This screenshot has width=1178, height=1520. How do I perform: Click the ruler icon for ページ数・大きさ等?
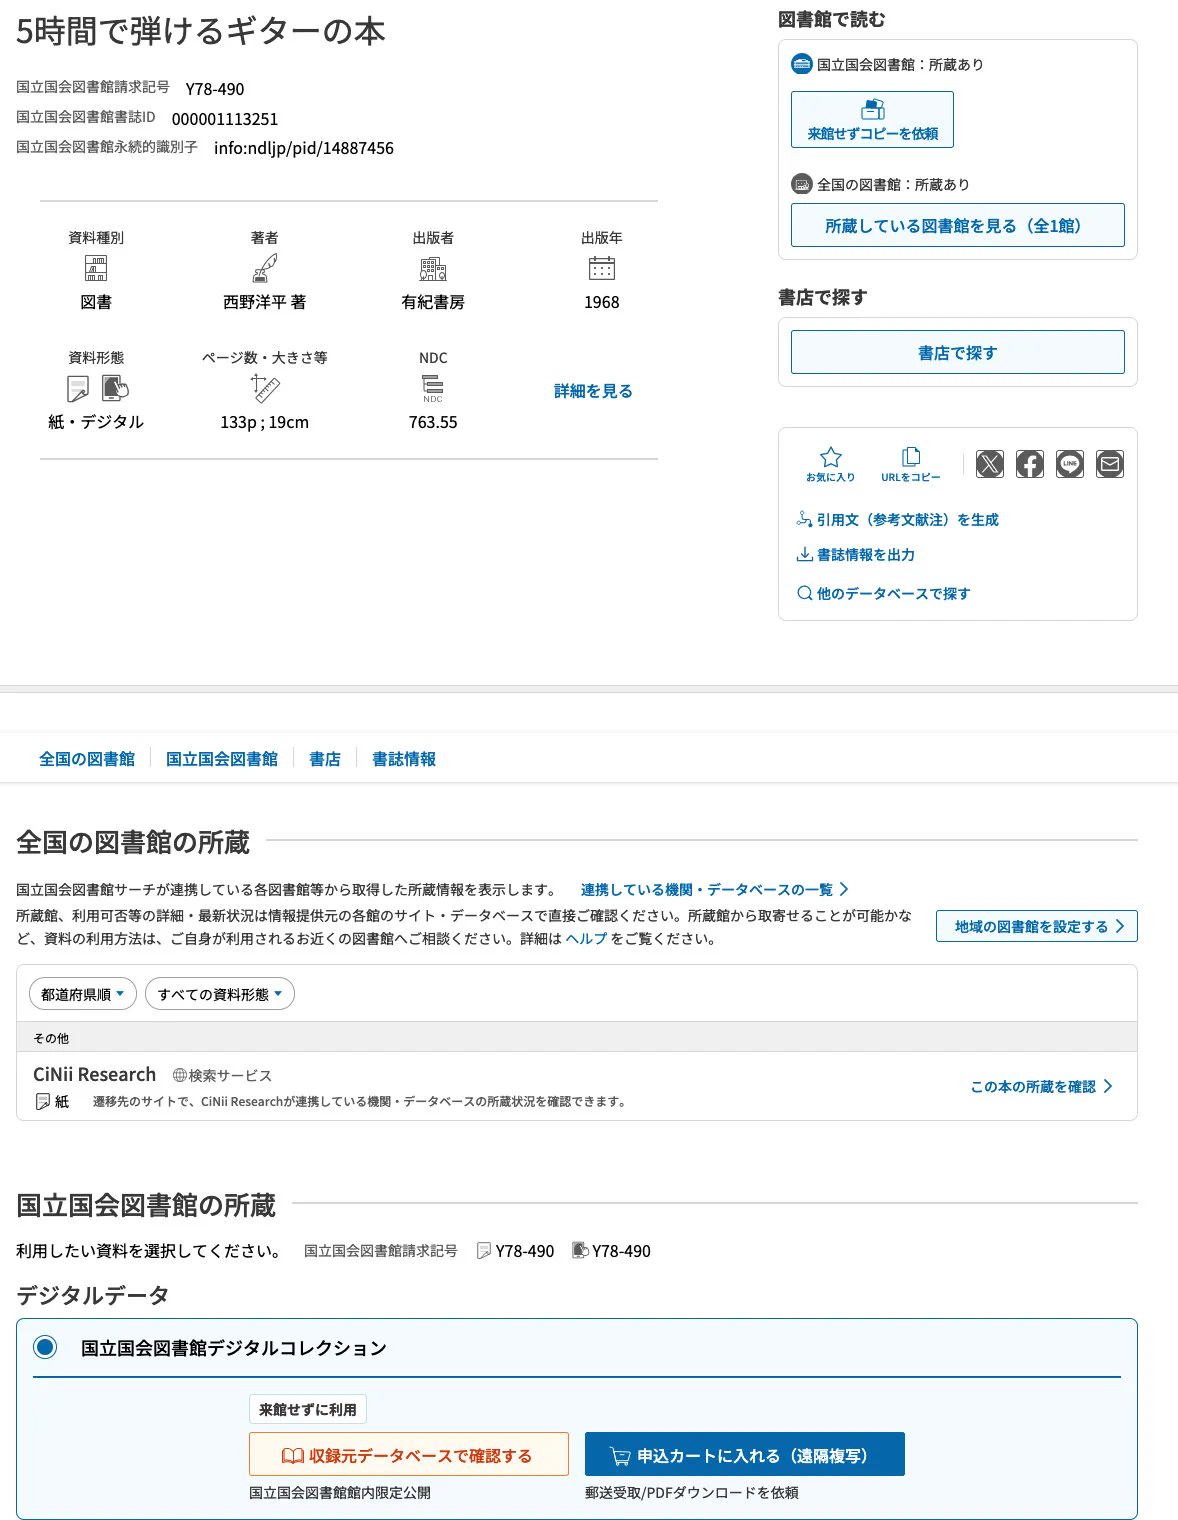(x=265, y=388)
